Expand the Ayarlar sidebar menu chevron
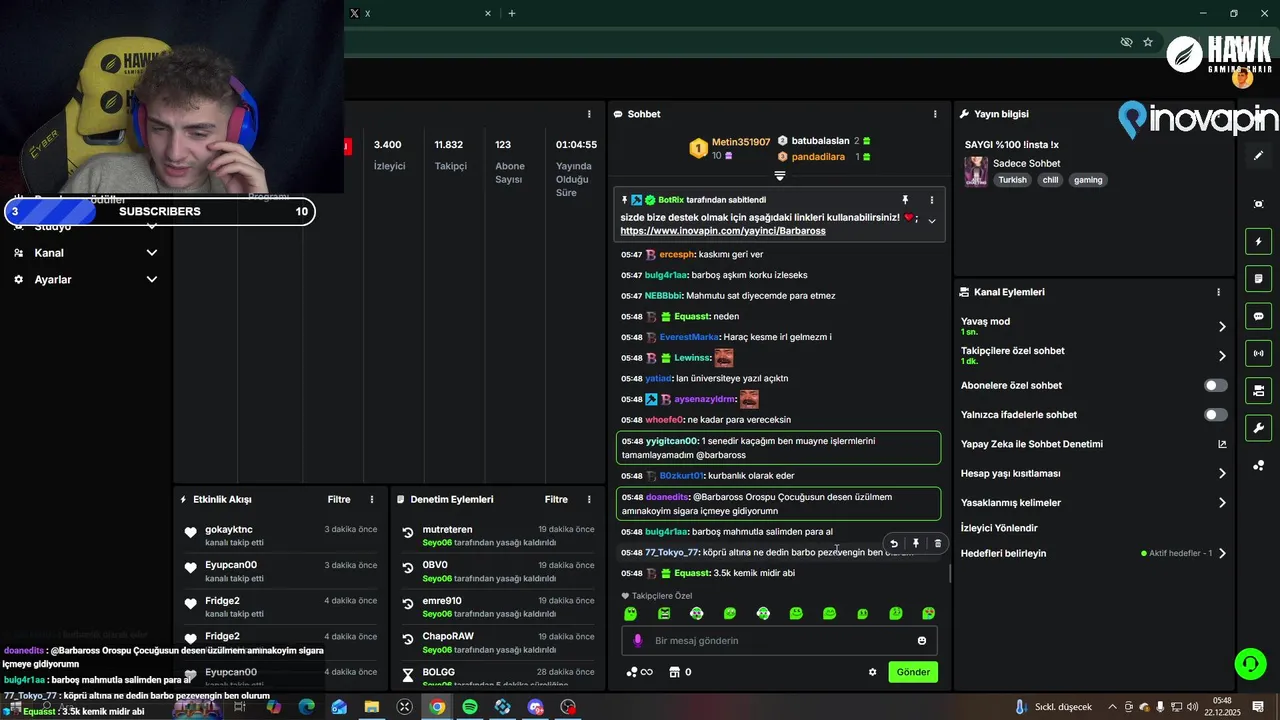This screenshot has height=720, width=1280. pos(152,279)
